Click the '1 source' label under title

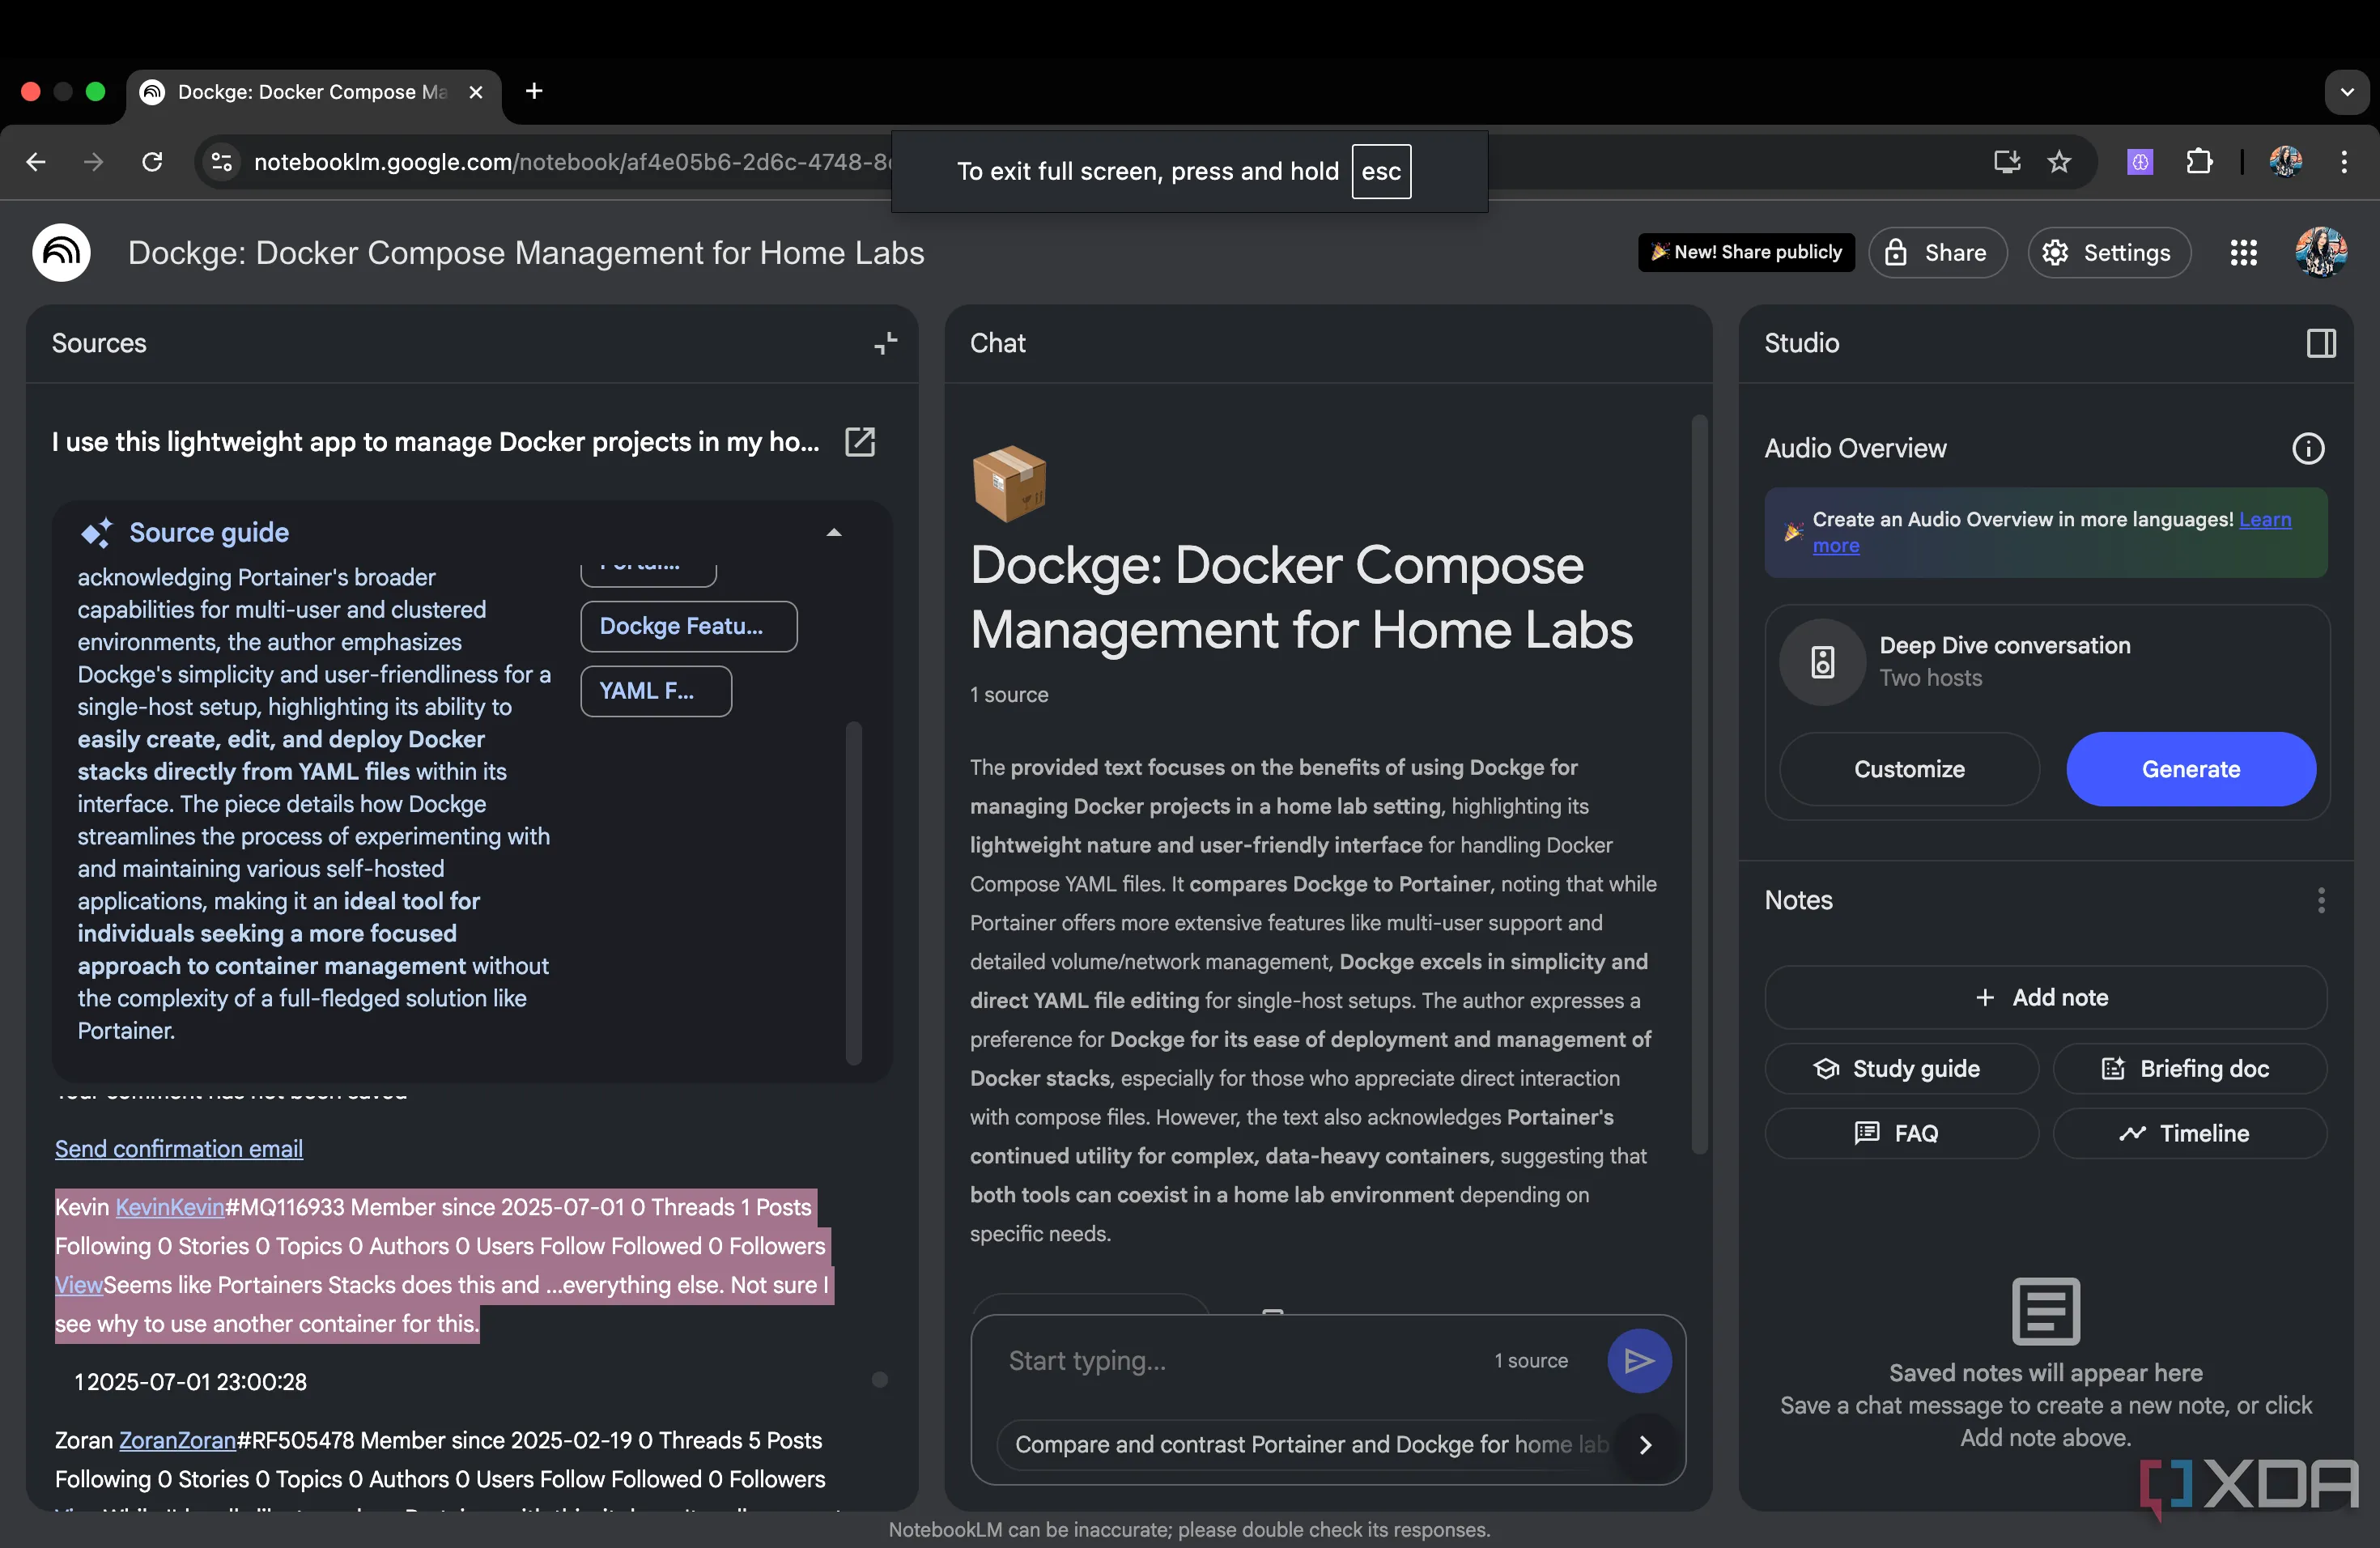pos(1009,694)
